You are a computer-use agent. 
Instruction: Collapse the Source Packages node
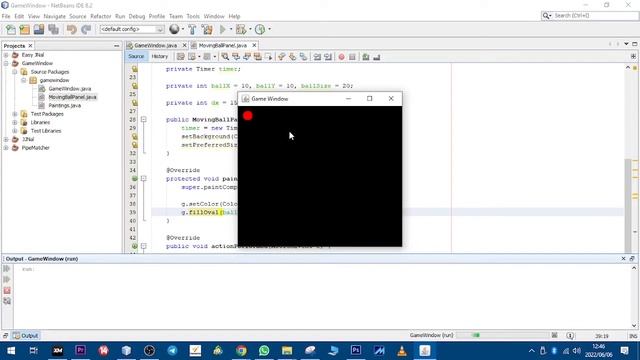click(15, 72)
